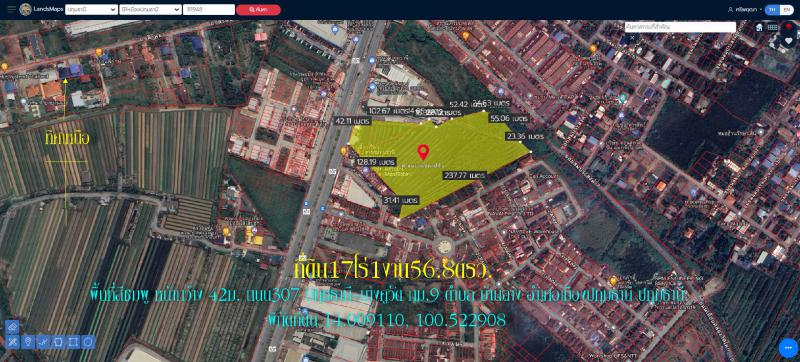Open the district dropdown

(x=151, y=9)
